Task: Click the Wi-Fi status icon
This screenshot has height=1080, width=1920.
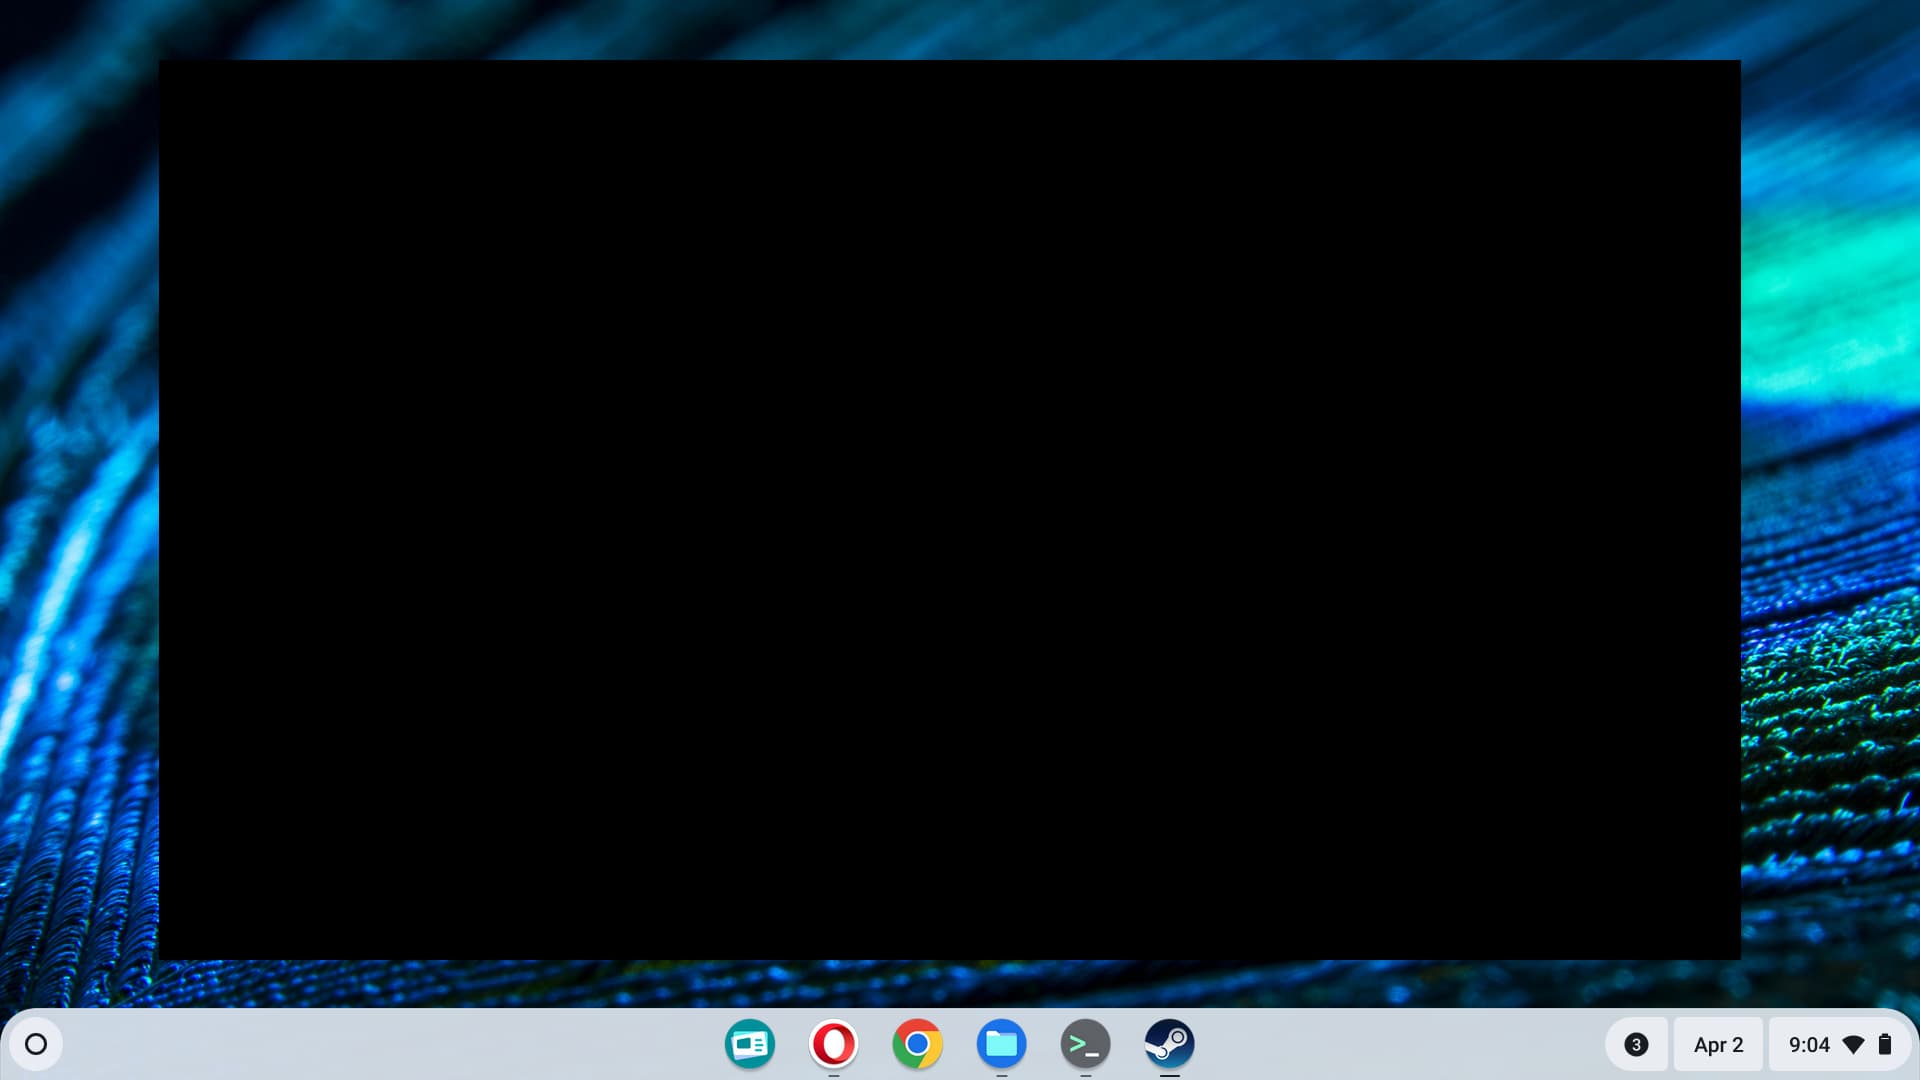Action: coord(1853,1045)
